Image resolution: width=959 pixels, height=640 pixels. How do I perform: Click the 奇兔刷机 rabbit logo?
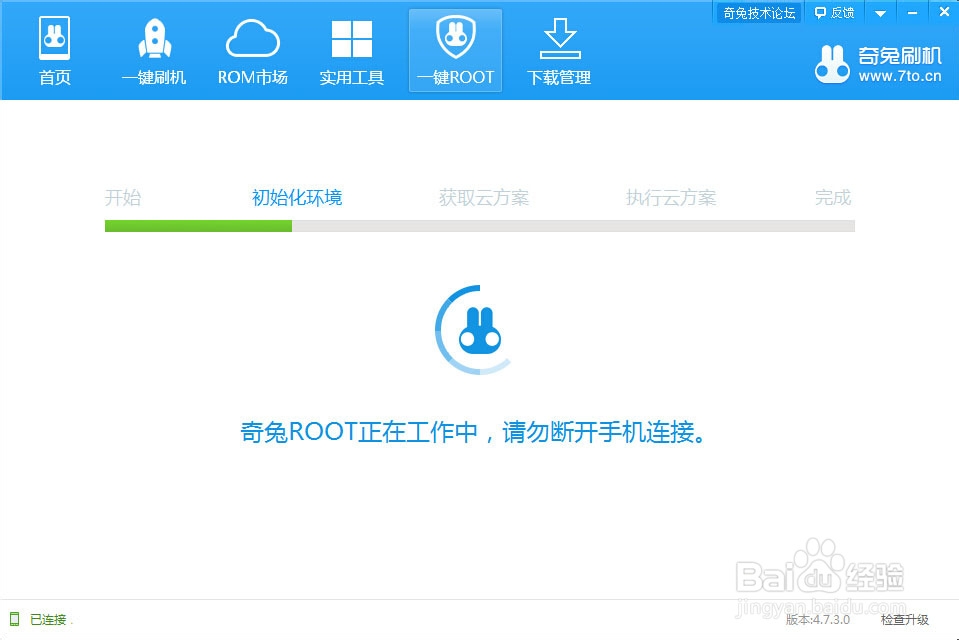click(x=832, y=64)
